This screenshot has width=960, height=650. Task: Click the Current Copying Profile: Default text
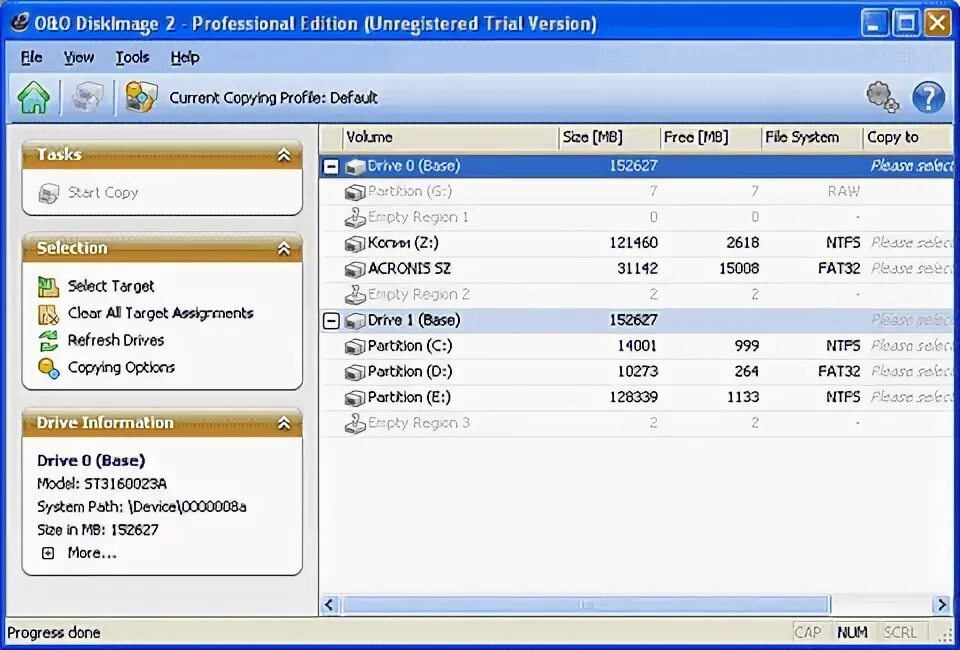click(273, 98)
